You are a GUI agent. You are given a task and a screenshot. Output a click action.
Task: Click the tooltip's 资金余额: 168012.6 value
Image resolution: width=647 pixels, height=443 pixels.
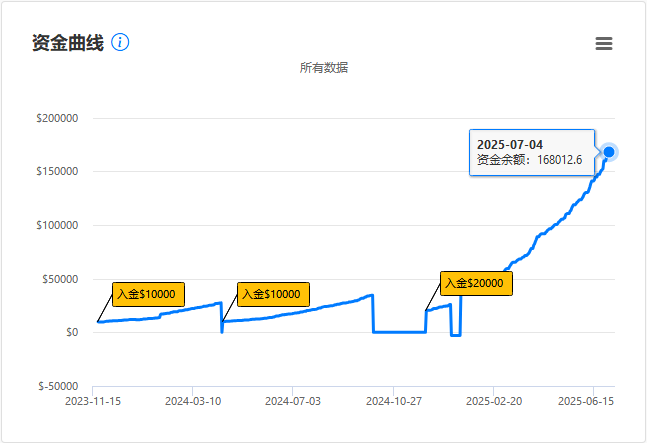click(529, 160)
